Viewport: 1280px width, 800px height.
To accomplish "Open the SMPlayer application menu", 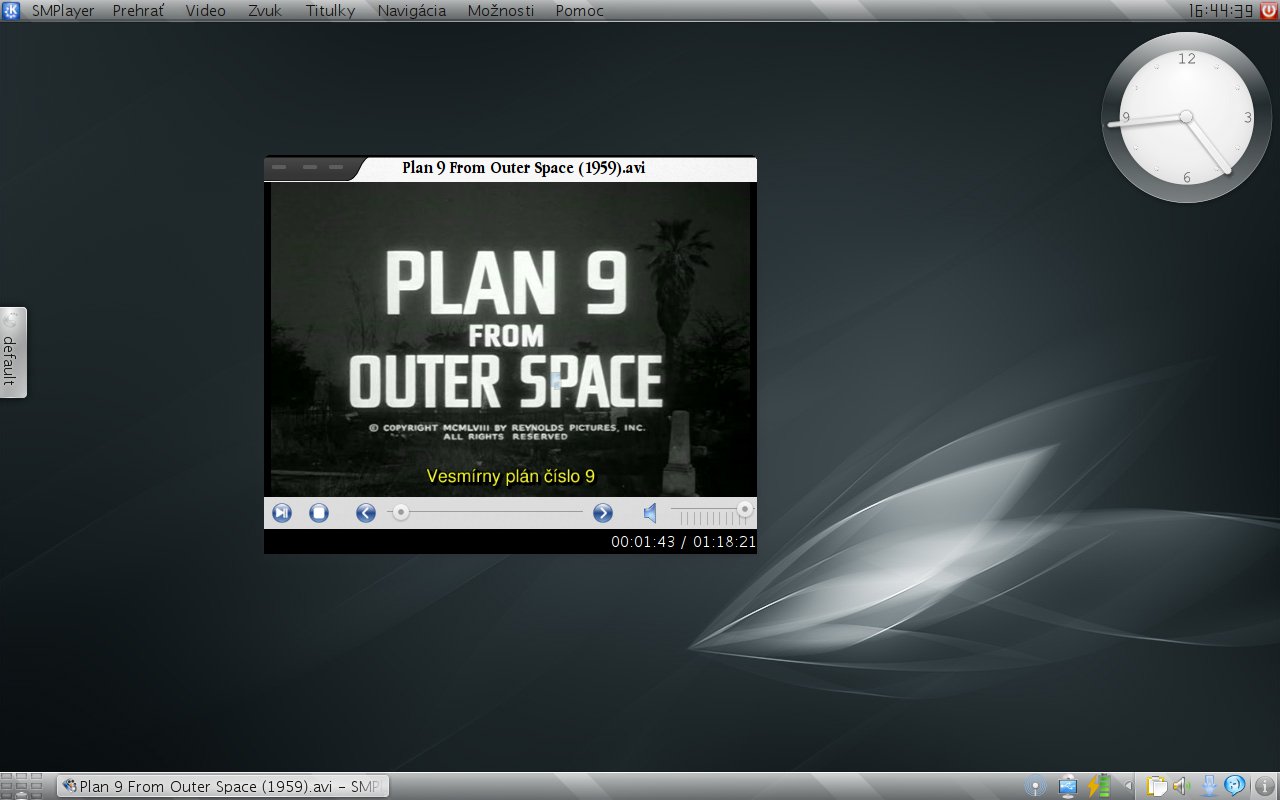I will point(63,11).
